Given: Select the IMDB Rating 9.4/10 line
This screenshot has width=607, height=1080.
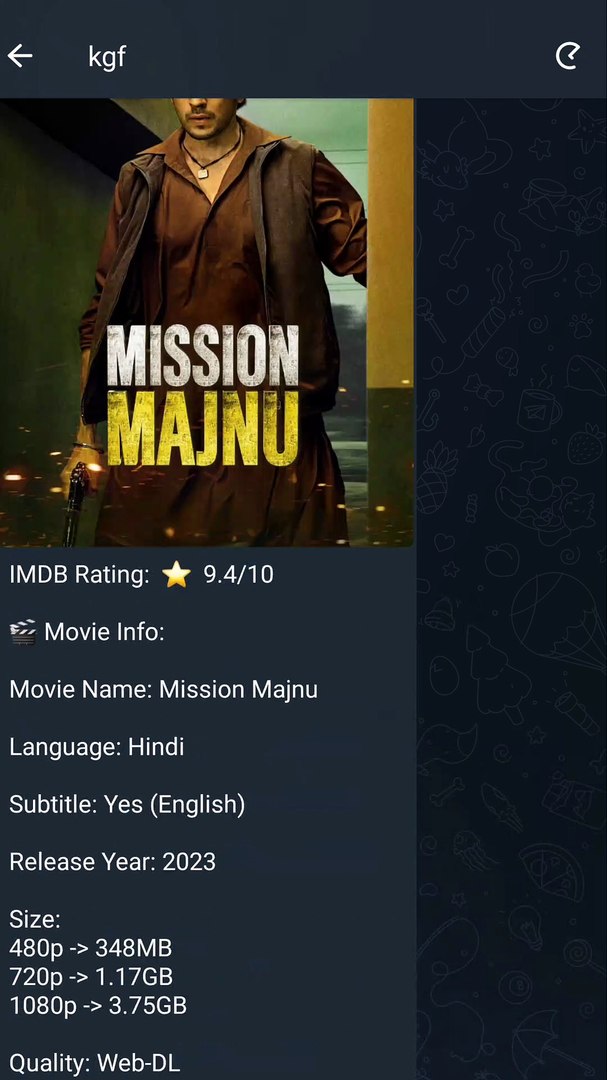Looking at the screenshot, I should [141, 574].
